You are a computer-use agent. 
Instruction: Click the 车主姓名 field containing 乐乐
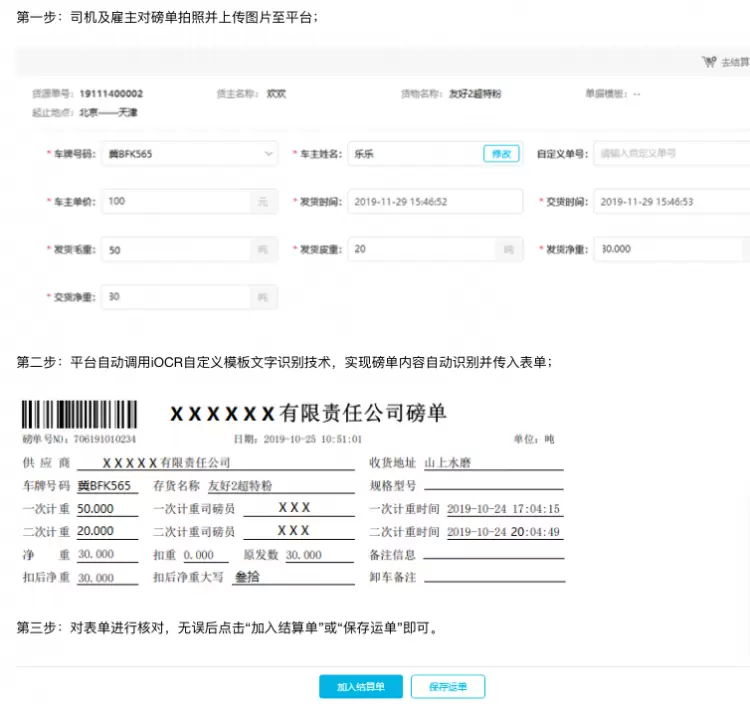[413, 154]
